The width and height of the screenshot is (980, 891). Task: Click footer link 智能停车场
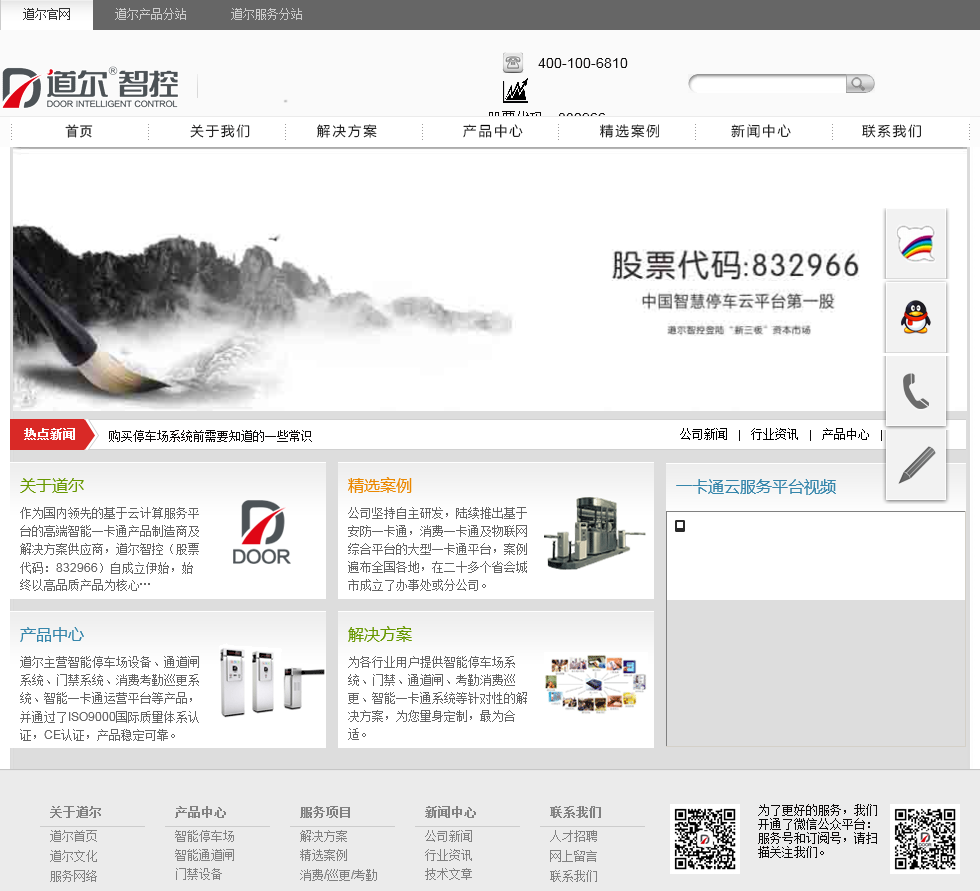coord(204,836)
